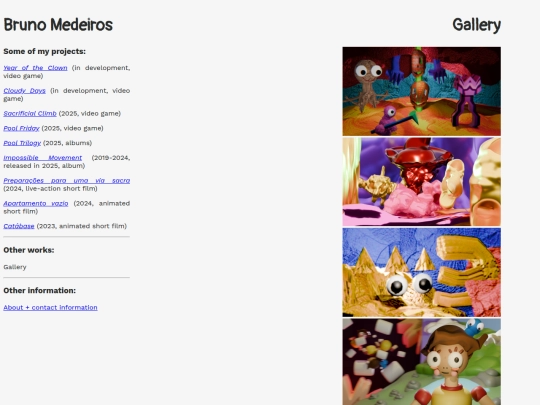The width and height of the screenshot is (540, 405).
Task: Open the red metallic sculpture on purple image
Action: [422, 182]
